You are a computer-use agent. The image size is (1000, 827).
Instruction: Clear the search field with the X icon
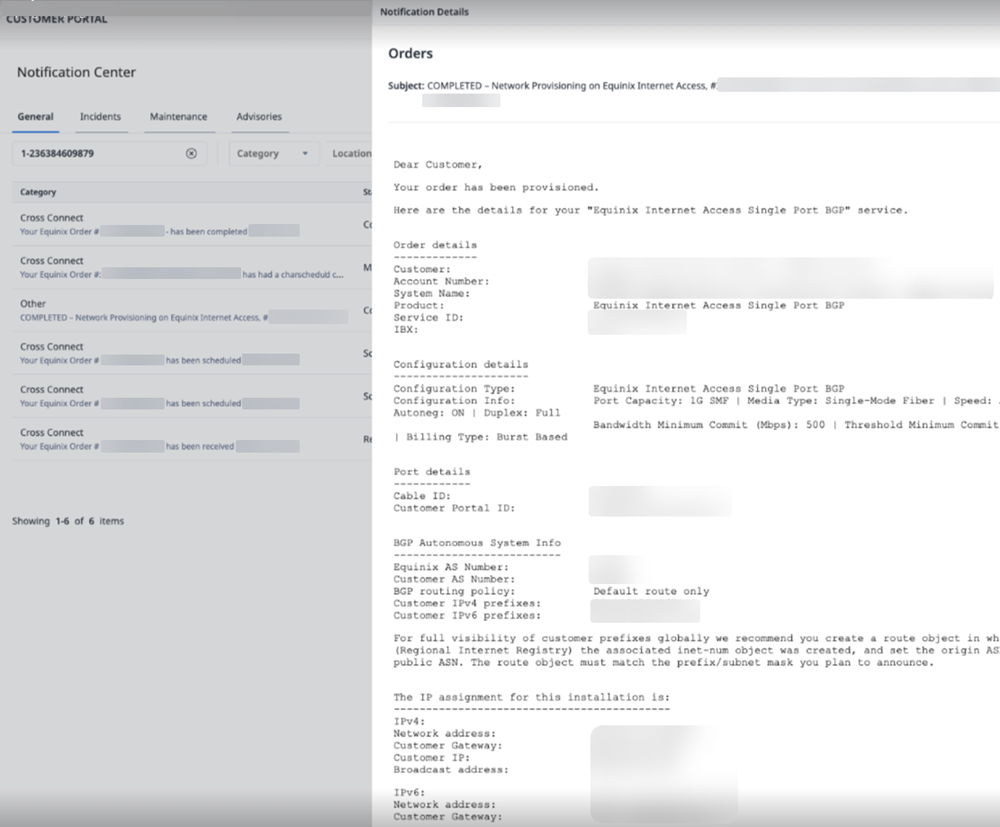pyautogui.click(x=191, y=153)
